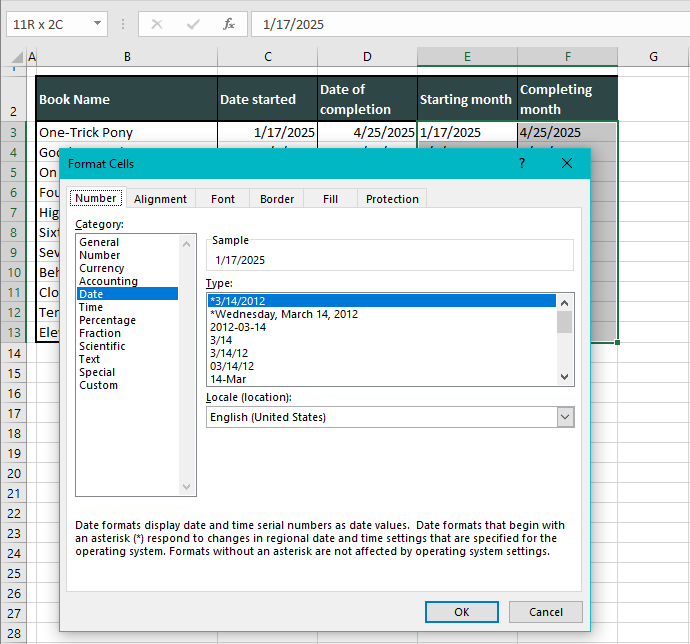Open the Insert Function fx icon

(x=229, y=24)
